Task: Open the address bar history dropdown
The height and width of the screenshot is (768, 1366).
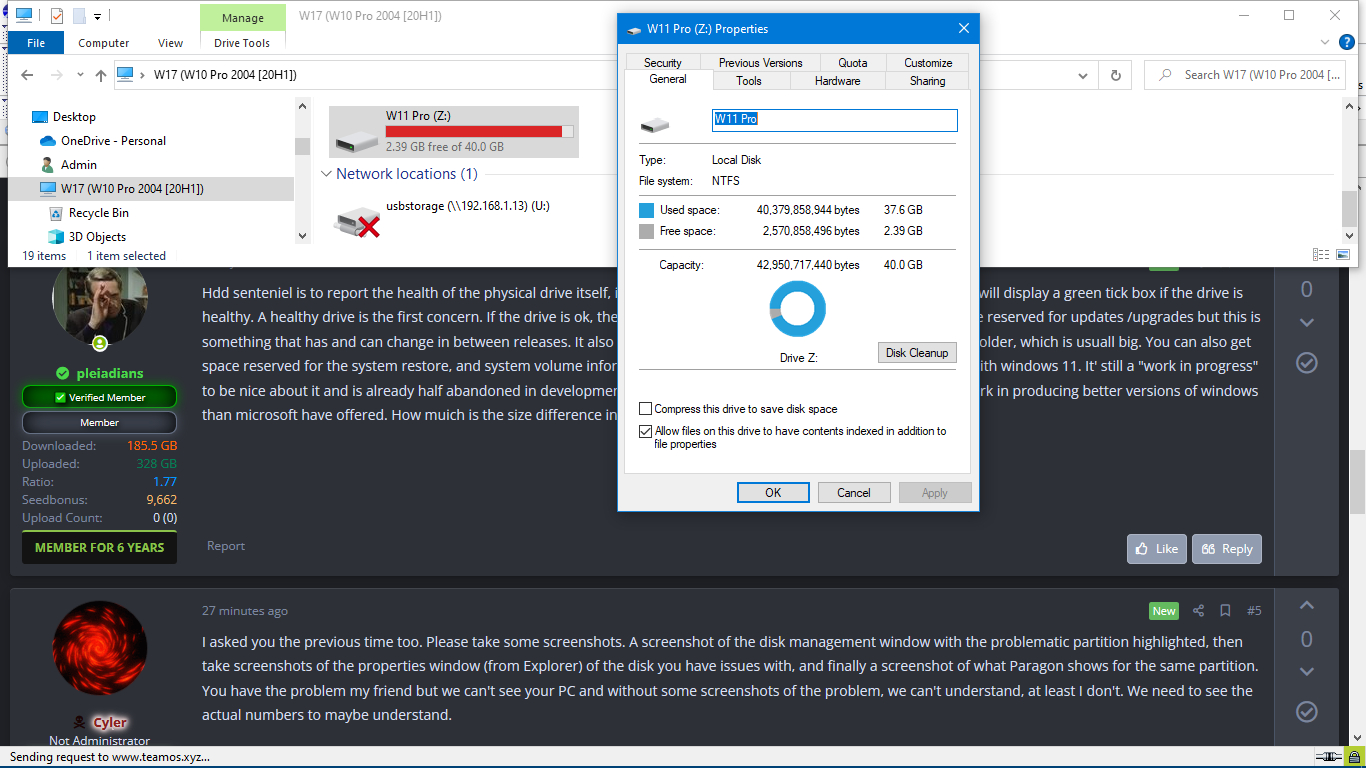Action: 1083,75
